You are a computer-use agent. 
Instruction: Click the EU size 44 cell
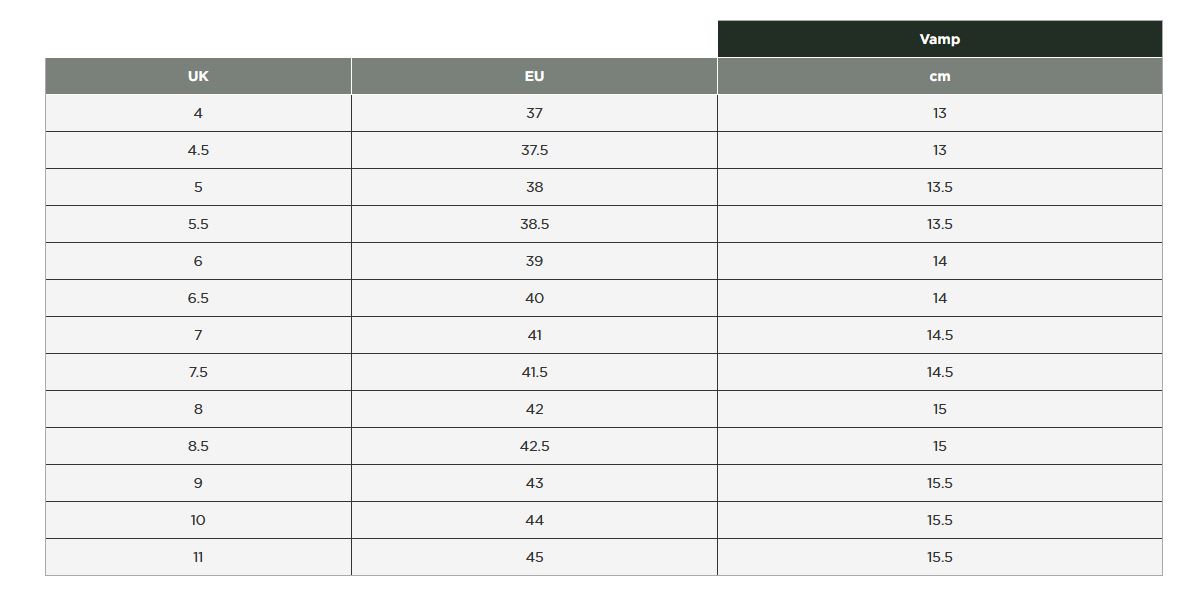[x=534, y=520]
